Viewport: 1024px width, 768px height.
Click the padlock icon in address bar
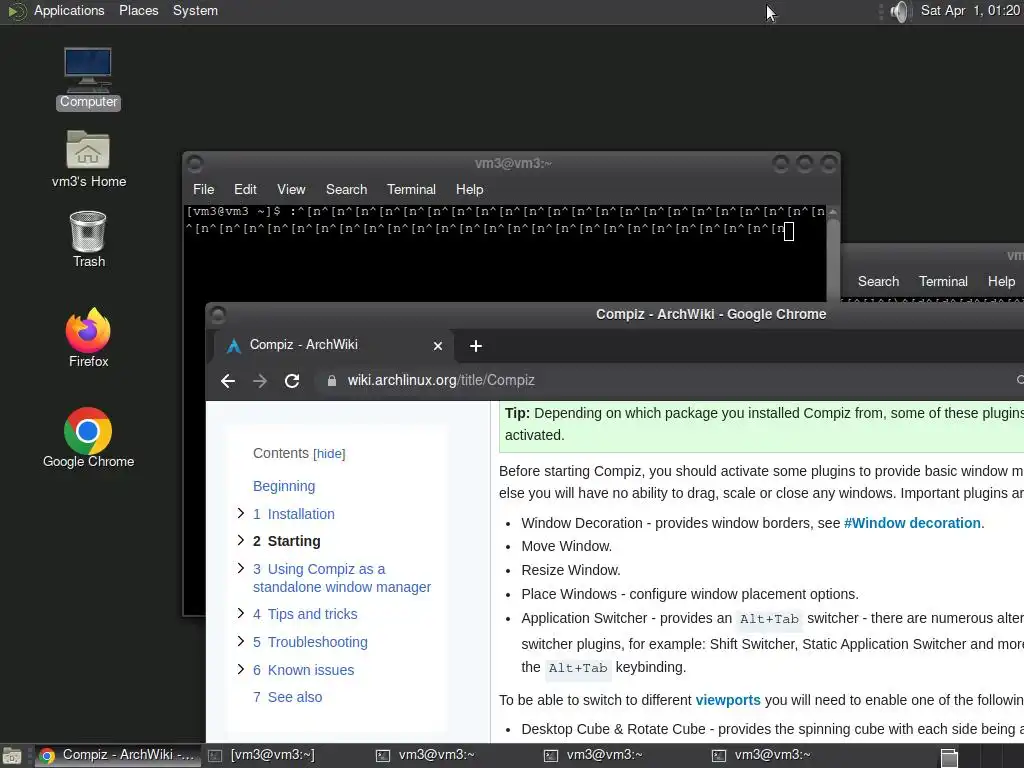click(332, 381)
